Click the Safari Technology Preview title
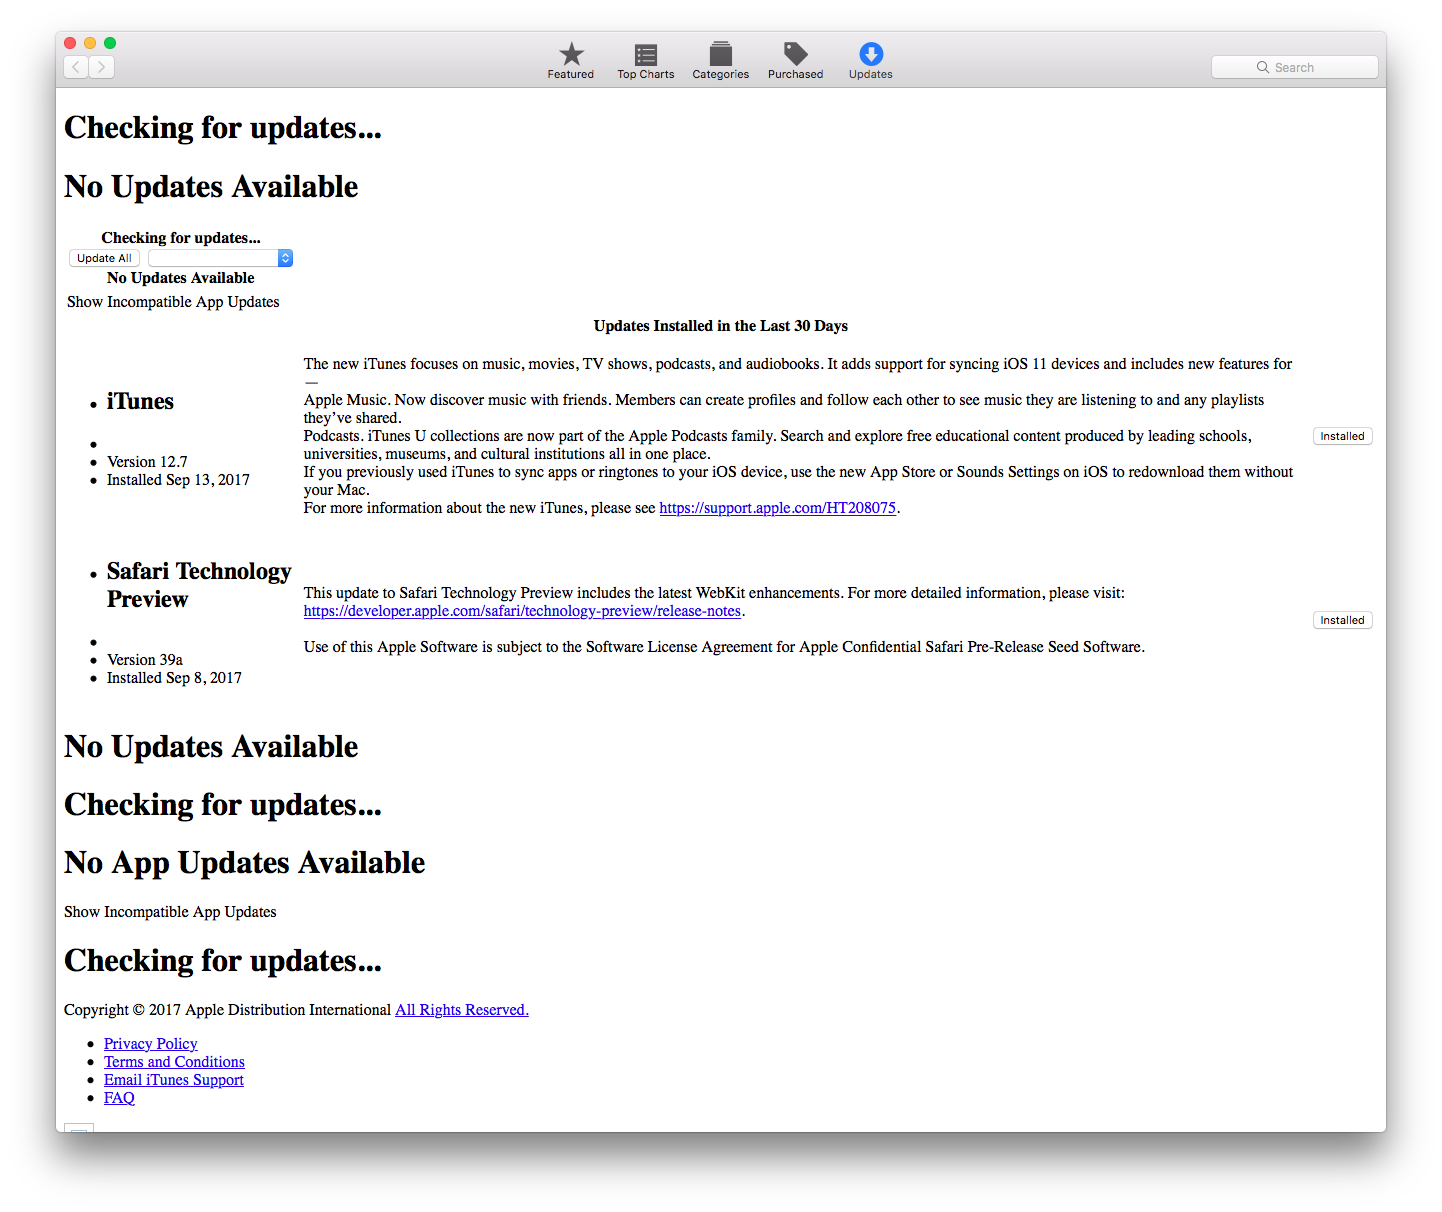 click(199, 585)
